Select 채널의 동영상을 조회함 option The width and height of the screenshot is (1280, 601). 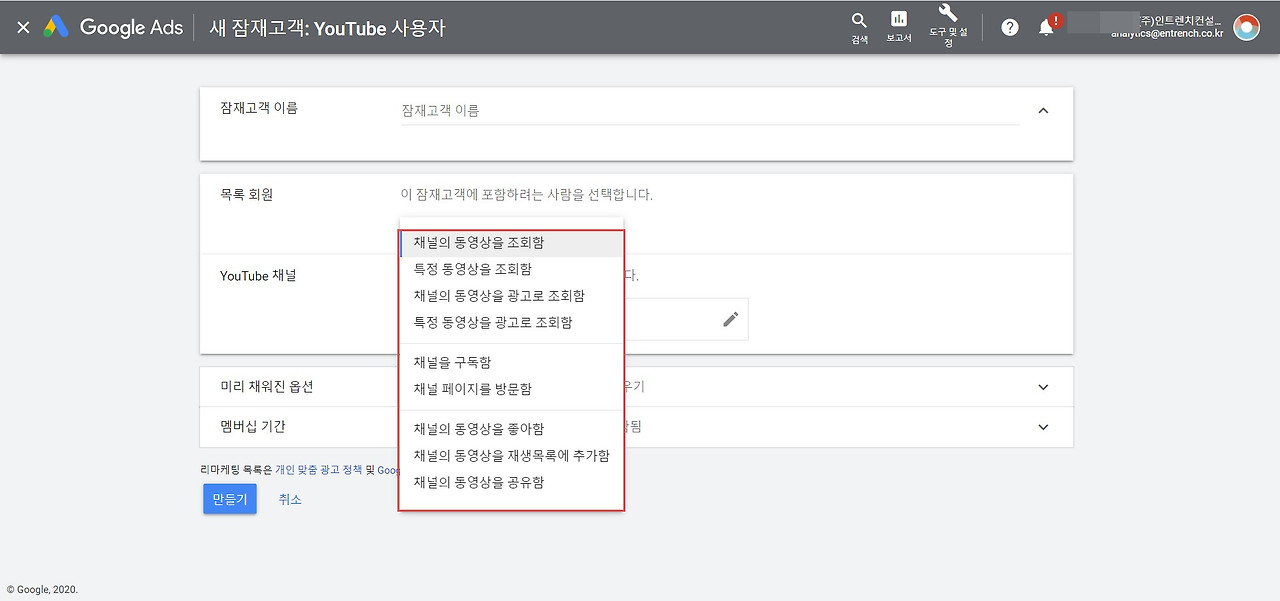click(x=511, y=243)
